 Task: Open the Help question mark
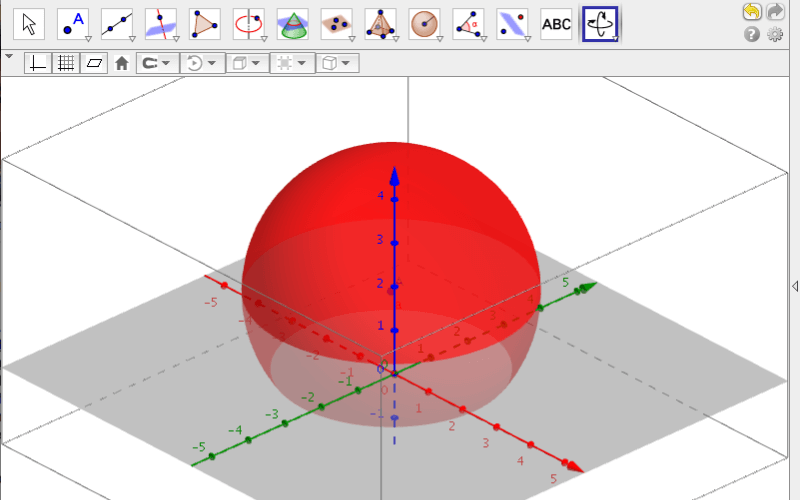click(752, 35)
